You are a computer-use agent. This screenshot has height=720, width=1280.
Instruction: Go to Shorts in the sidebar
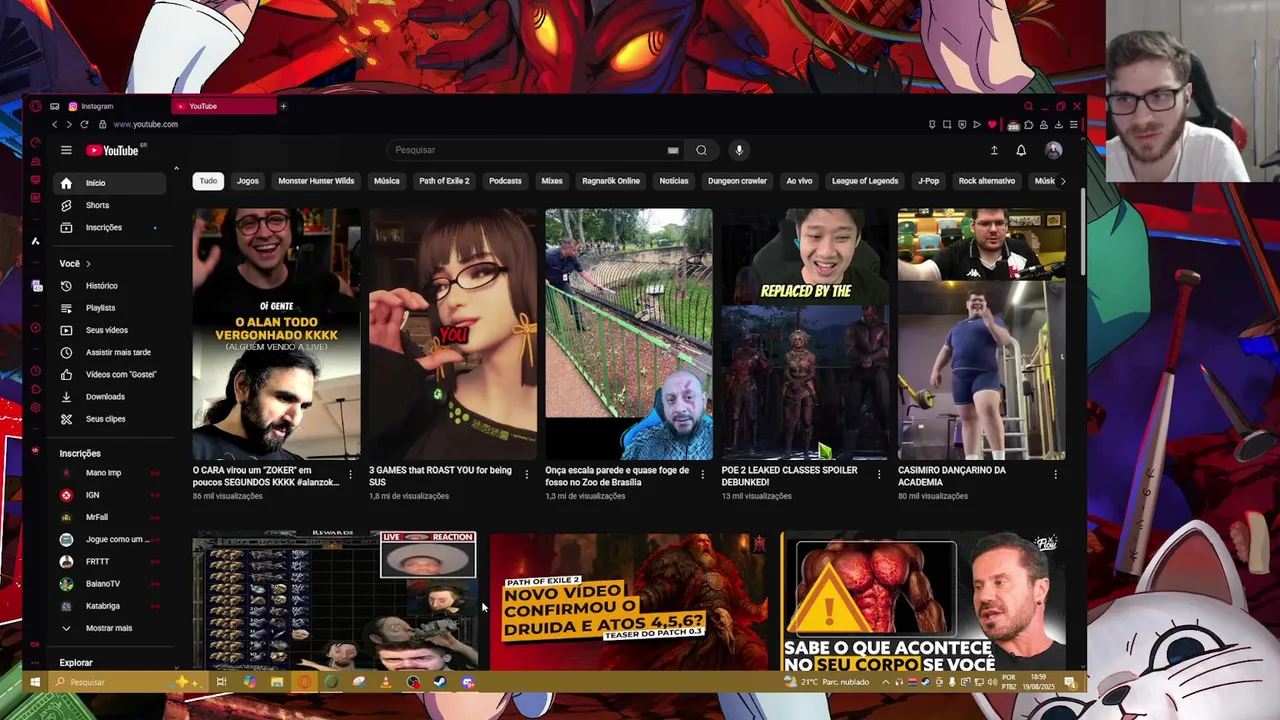coord(110,205)
